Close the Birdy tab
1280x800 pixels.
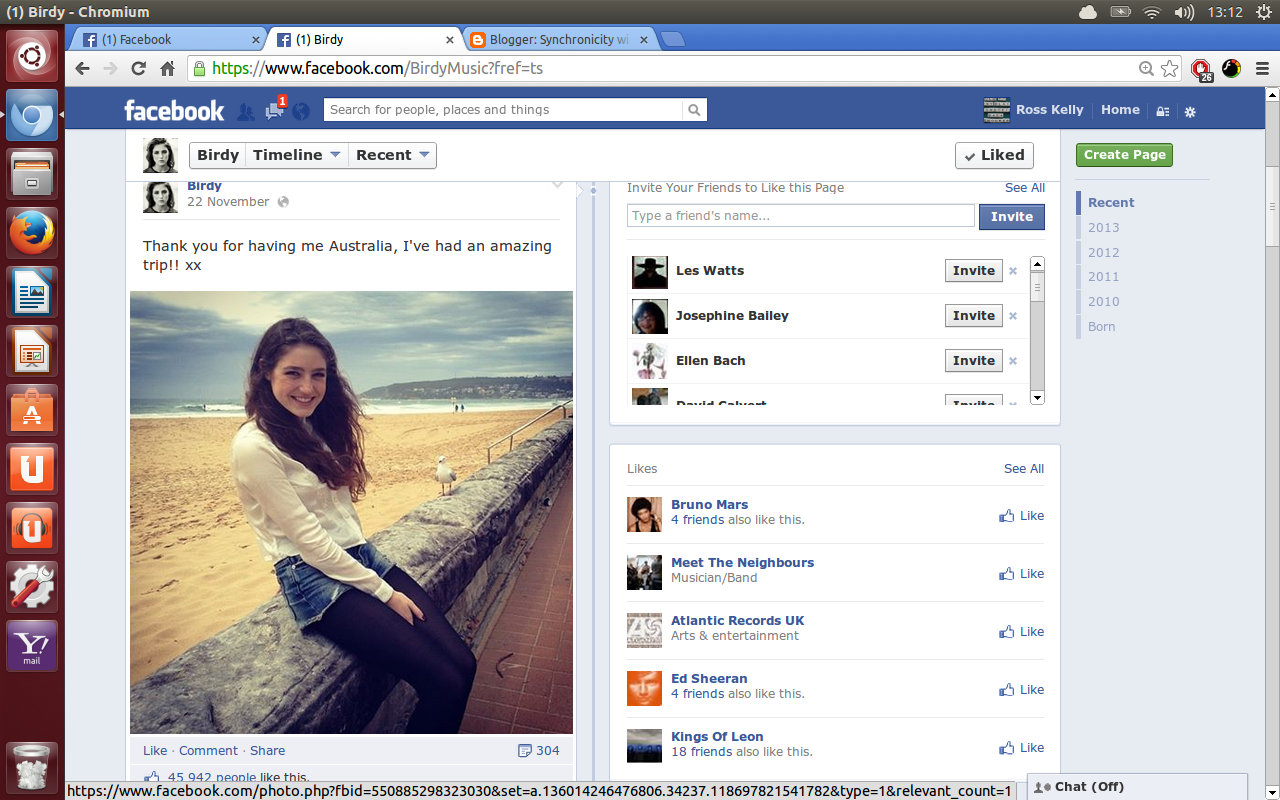(449, 40)
